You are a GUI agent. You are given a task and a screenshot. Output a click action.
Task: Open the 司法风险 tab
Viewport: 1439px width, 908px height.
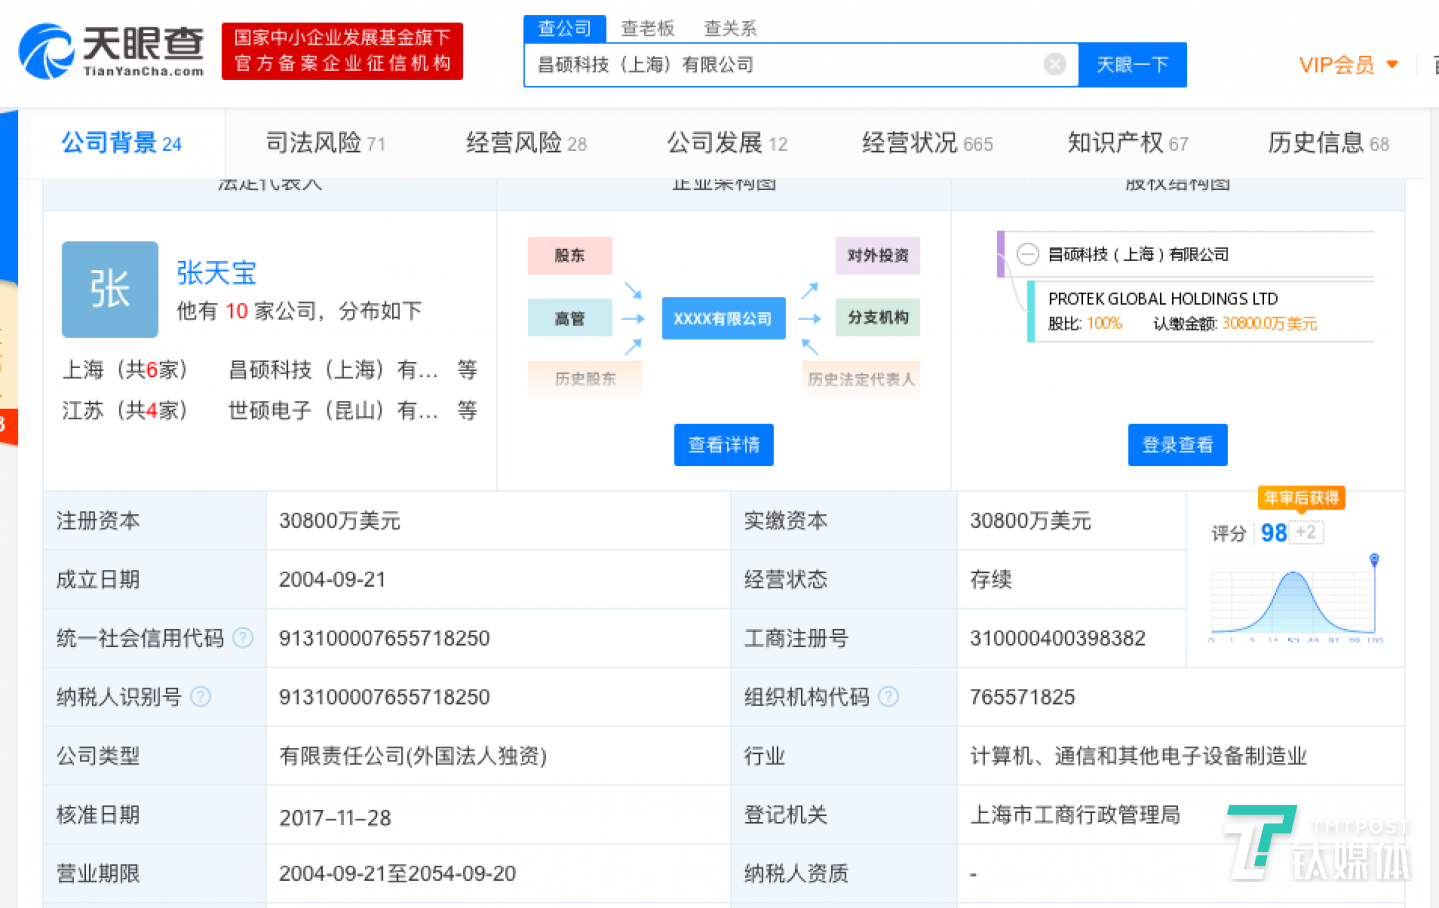tap(325, 143)
